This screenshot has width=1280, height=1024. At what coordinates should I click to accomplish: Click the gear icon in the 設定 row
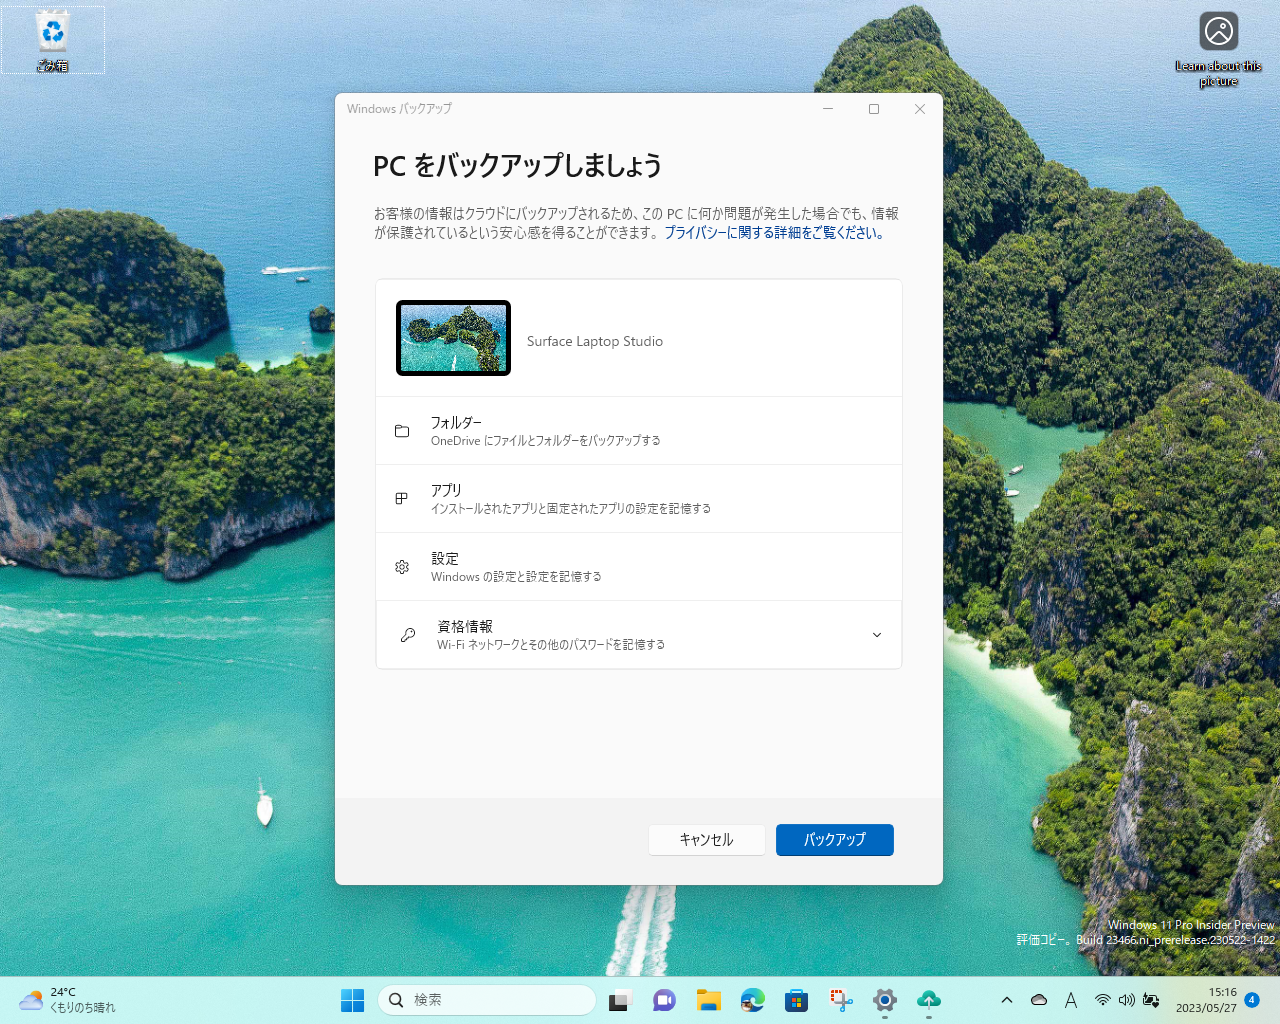point(402,566)
